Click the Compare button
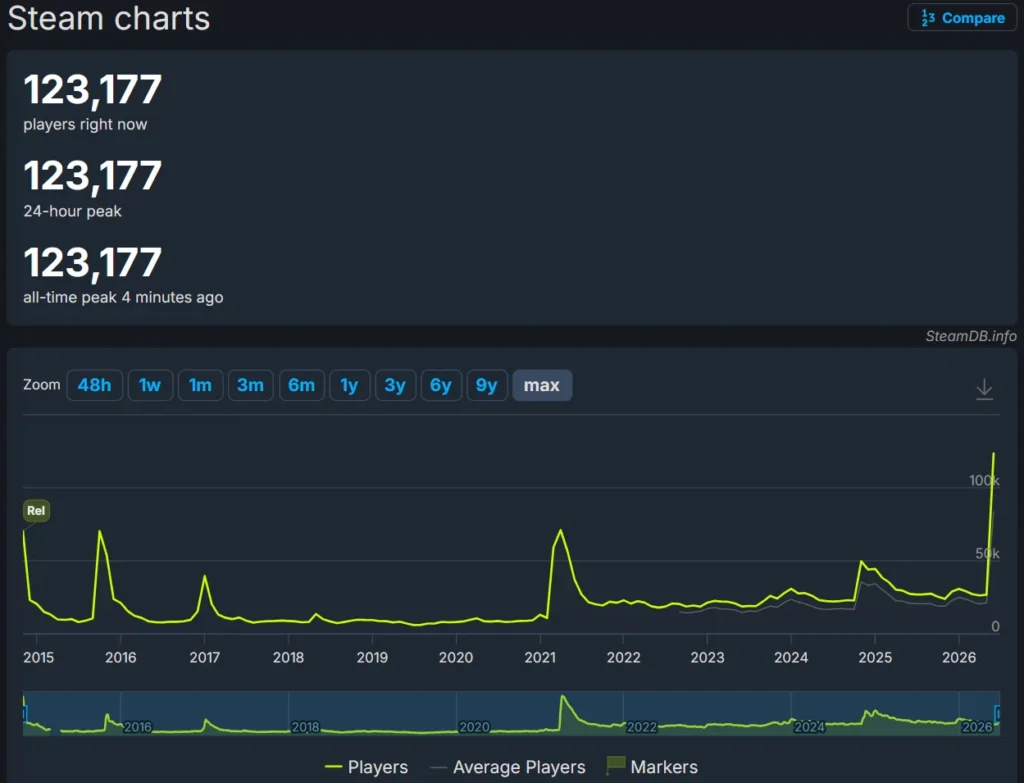The width and height of the screenshot is (1024, 783). click(x=962, y=18)
